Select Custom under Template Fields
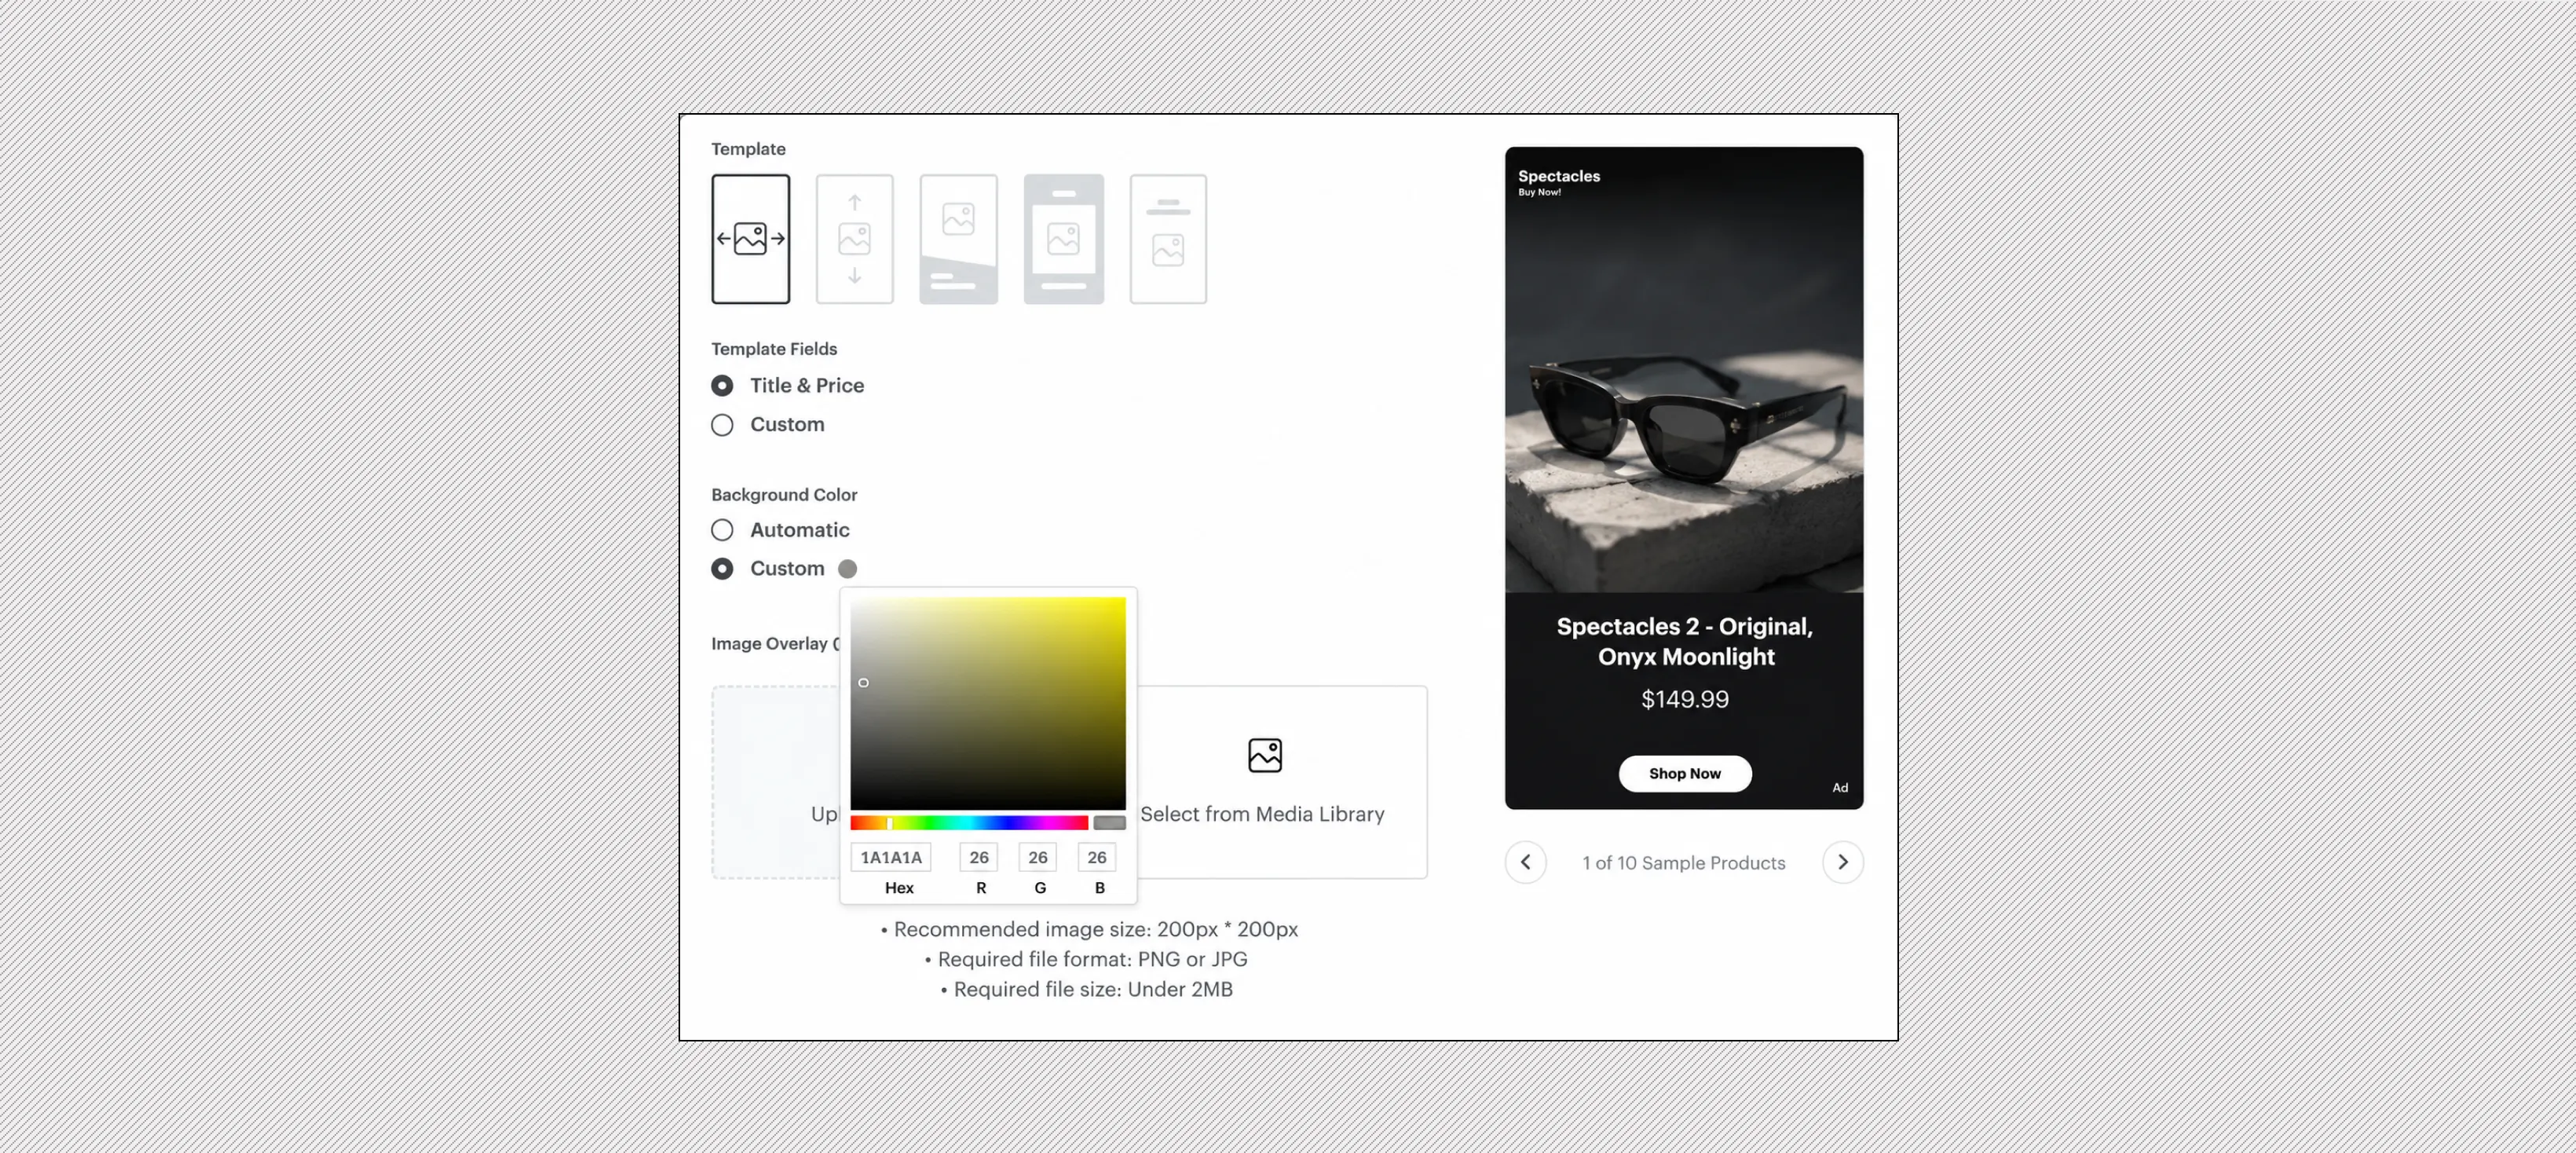The width and height of the screenshot is (2576, 1153). point(722,425)
